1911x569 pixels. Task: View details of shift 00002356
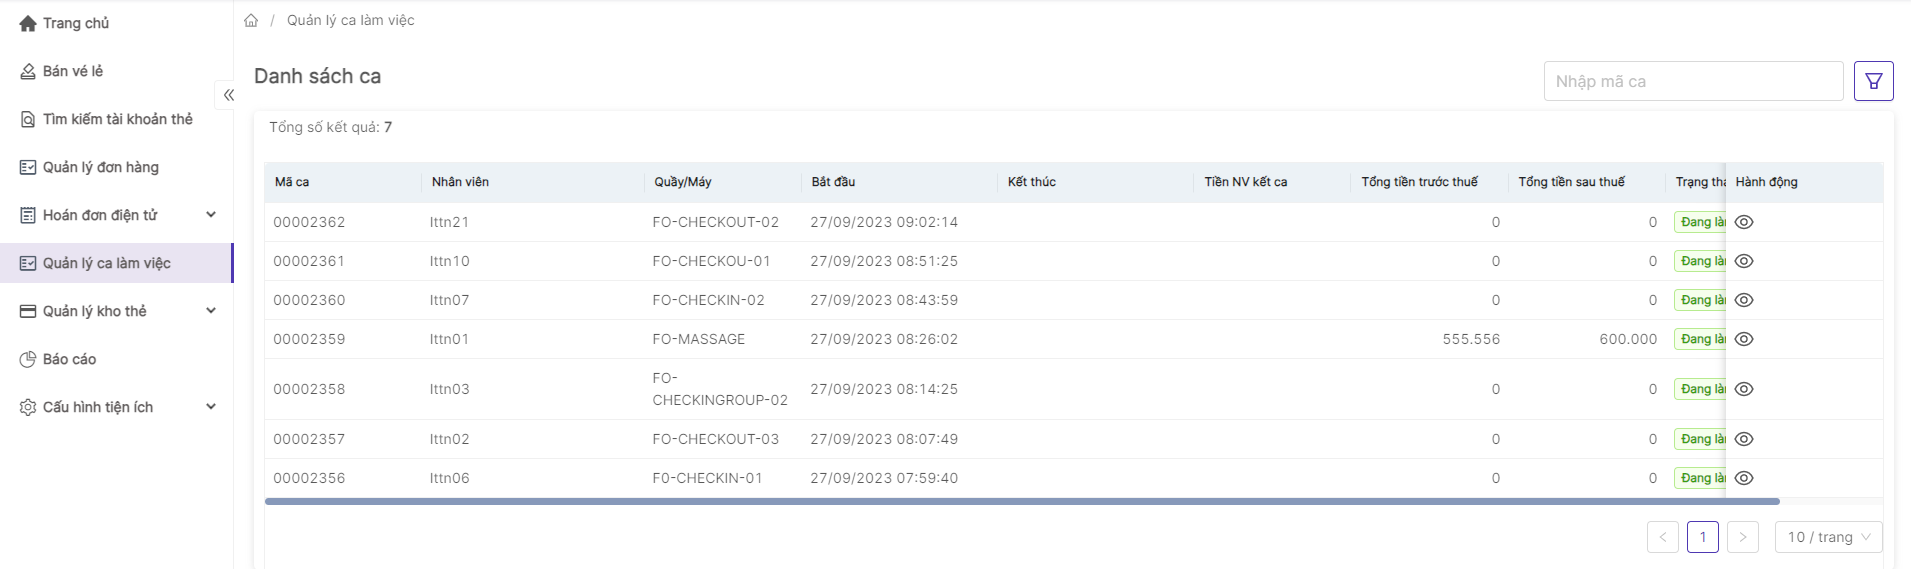1744,478
